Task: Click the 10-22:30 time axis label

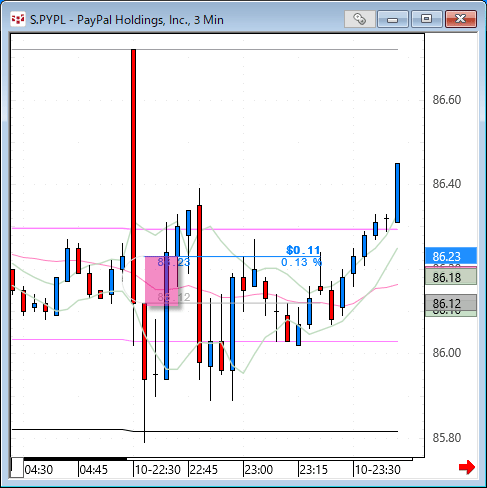Action: pos(158,470)
